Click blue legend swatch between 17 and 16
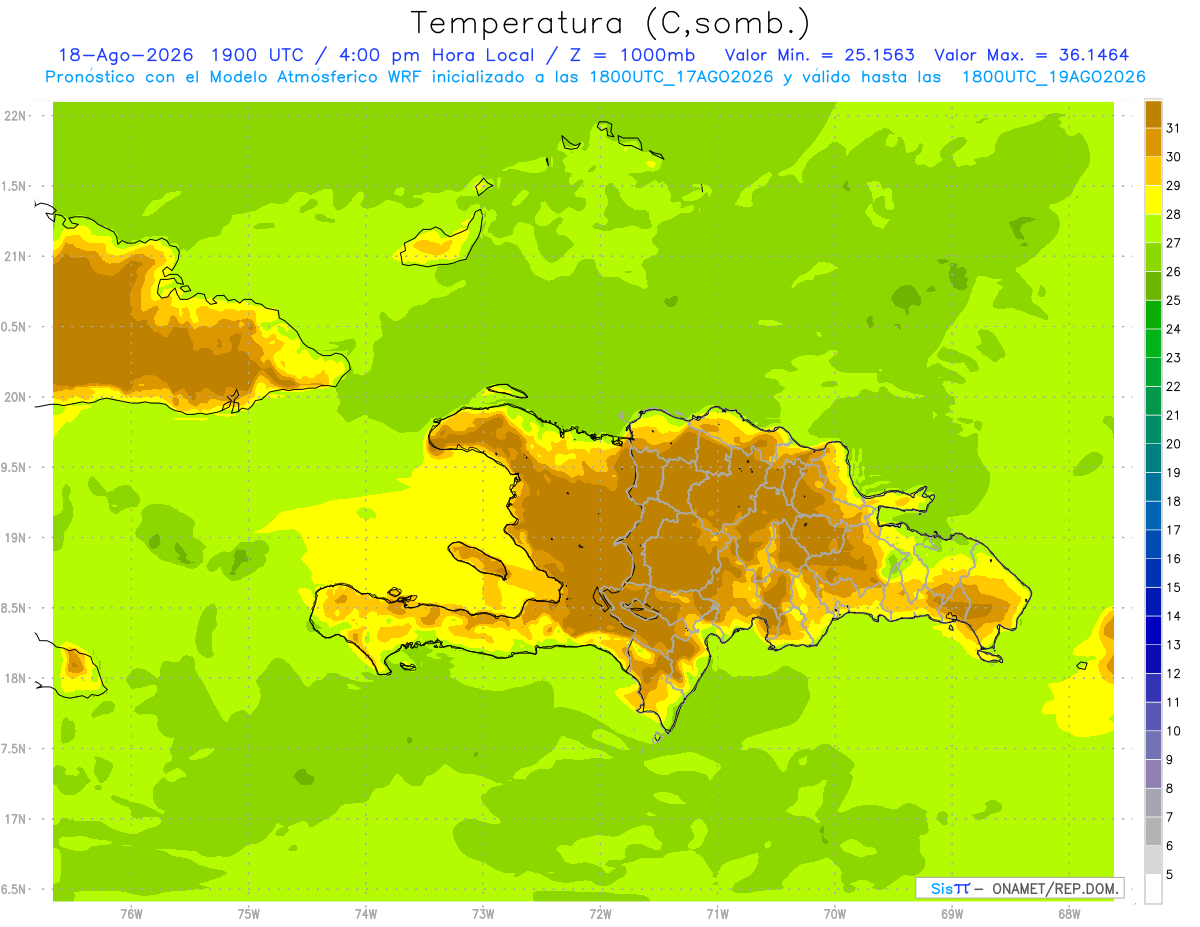 1153,544
